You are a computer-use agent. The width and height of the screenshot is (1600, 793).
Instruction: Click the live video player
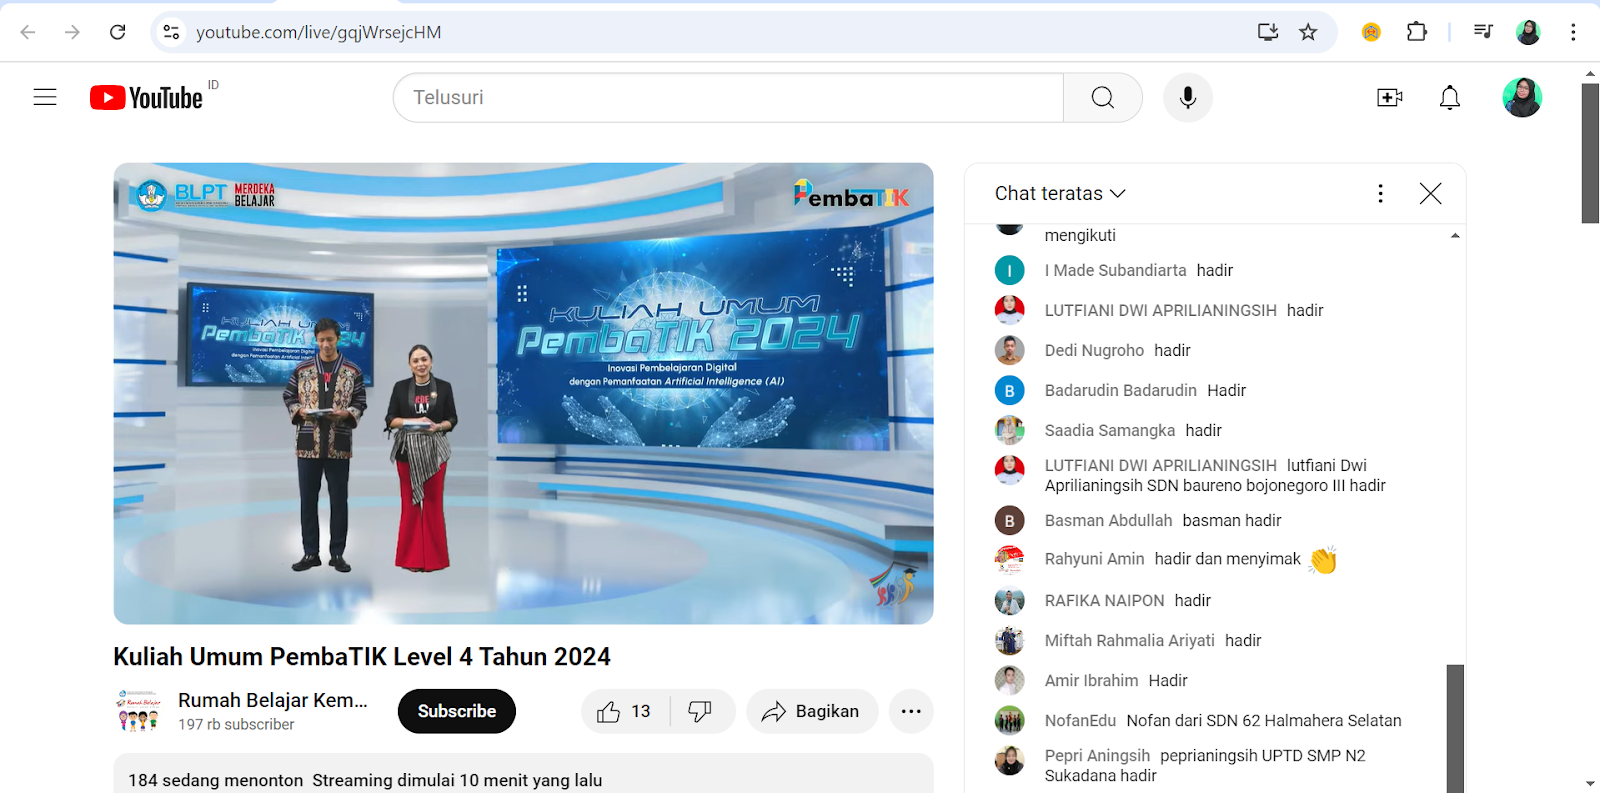tap(523, 393)
